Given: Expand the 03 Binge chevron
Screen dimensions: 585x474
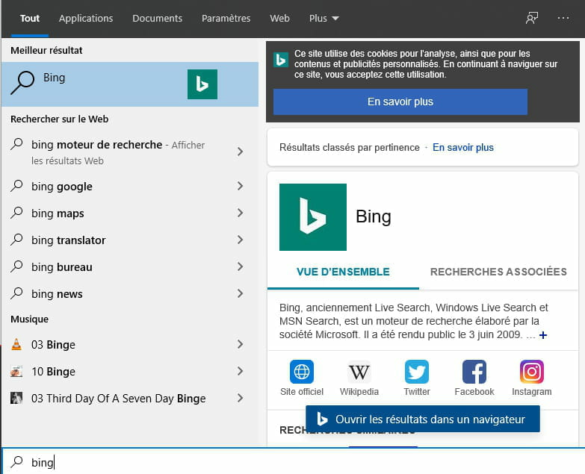Looking at the screenshot, I should point(240,344).
